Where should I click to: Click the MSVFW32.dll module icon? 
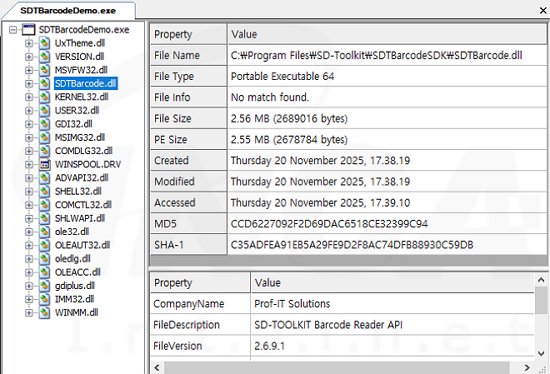click(44, 70)
